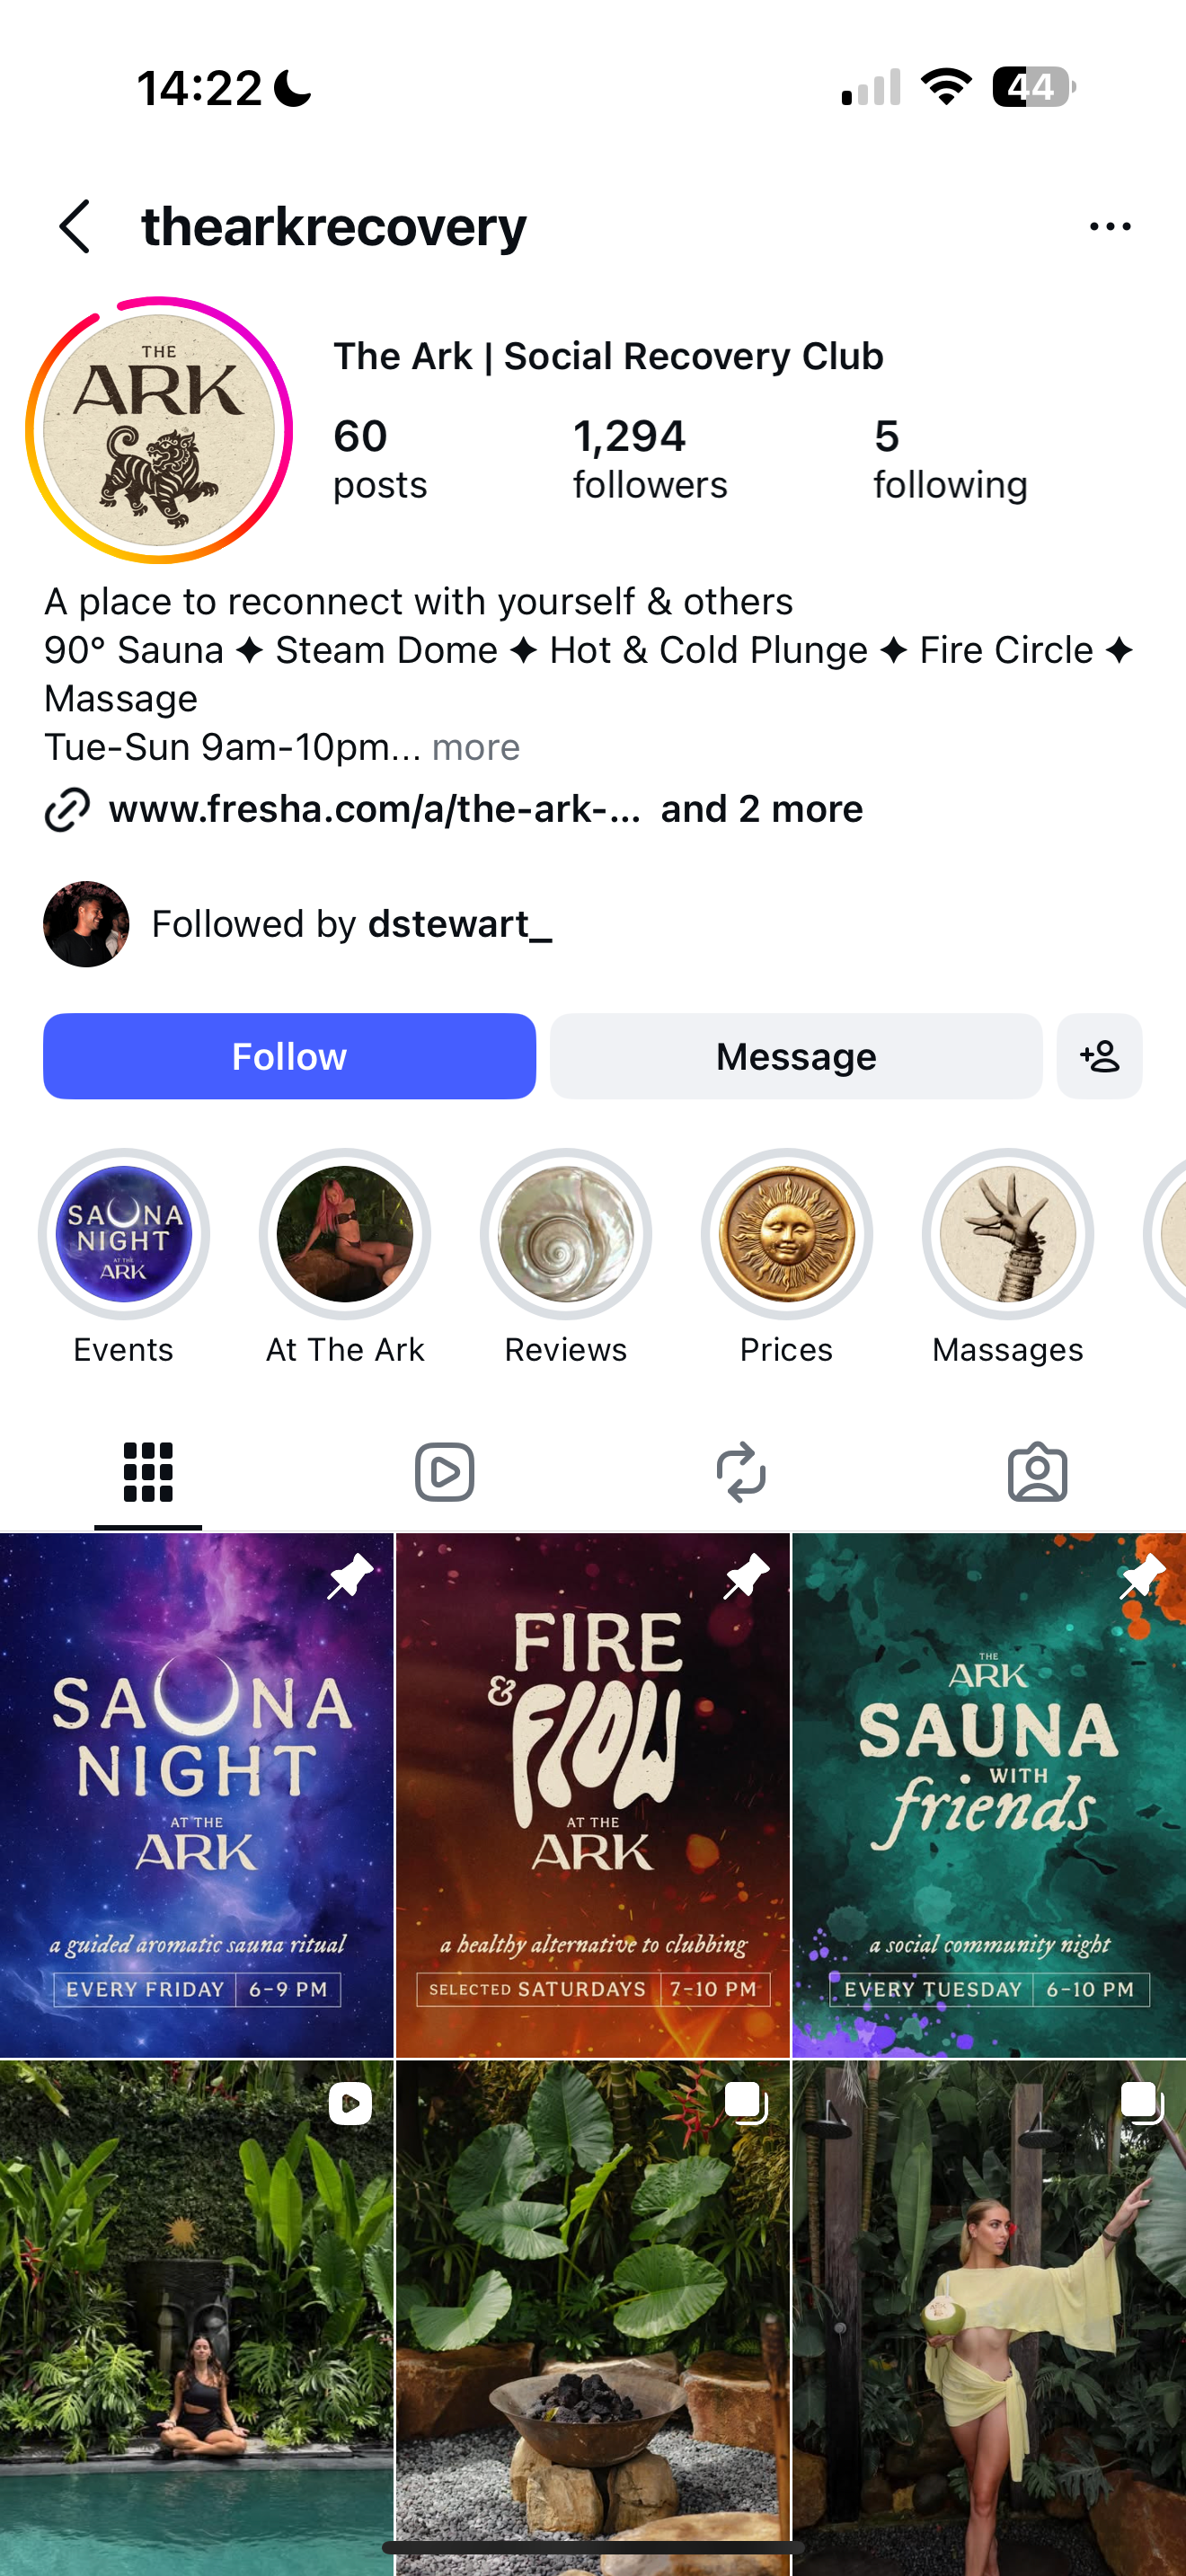
Task: Open the Prices story highlight
Action: point(787,1234)
